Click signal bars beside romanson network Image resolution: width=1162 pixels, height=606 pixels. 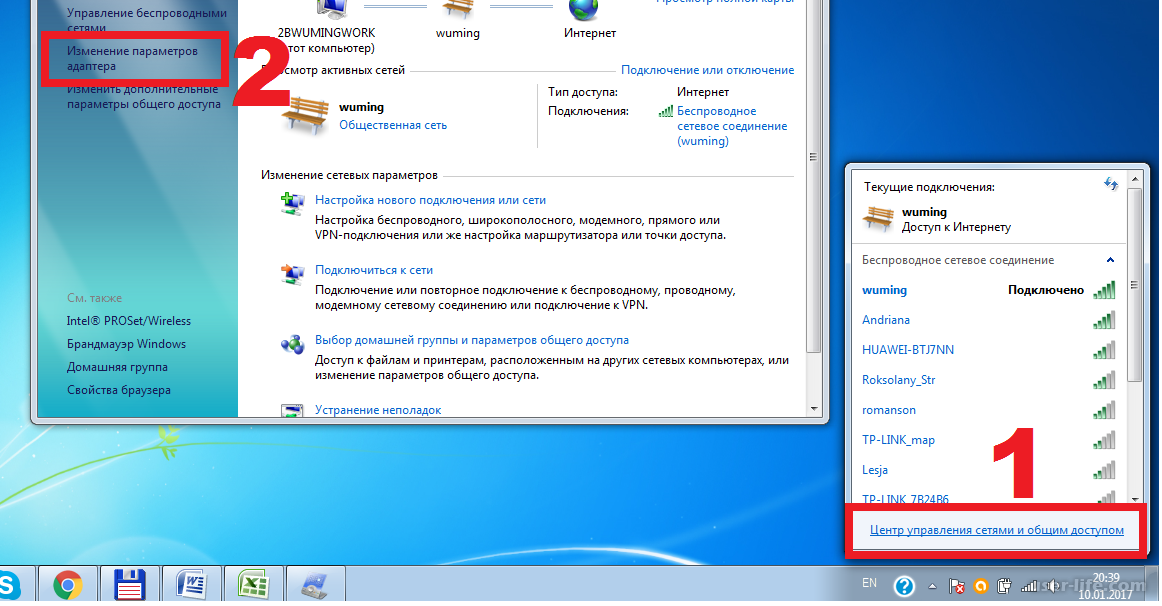pyautogui.click(x=1104, y=410)
